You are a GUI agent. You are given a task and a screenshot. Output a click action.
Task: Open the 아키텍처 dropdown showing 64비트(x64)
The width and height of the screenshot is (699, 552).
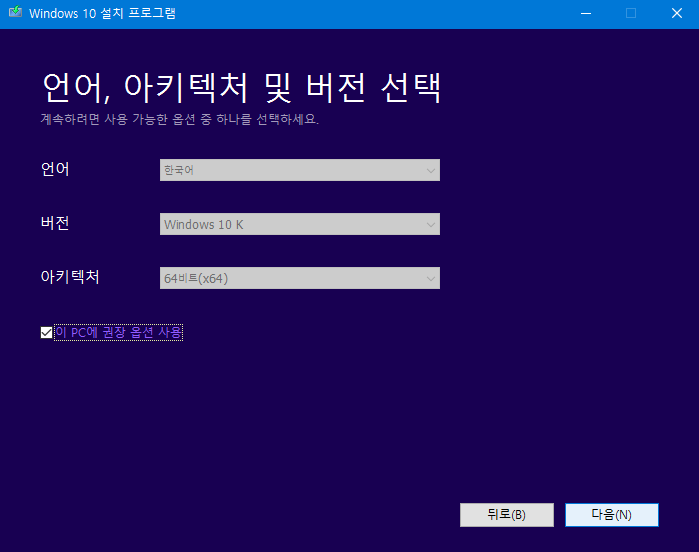click(300, 278)
